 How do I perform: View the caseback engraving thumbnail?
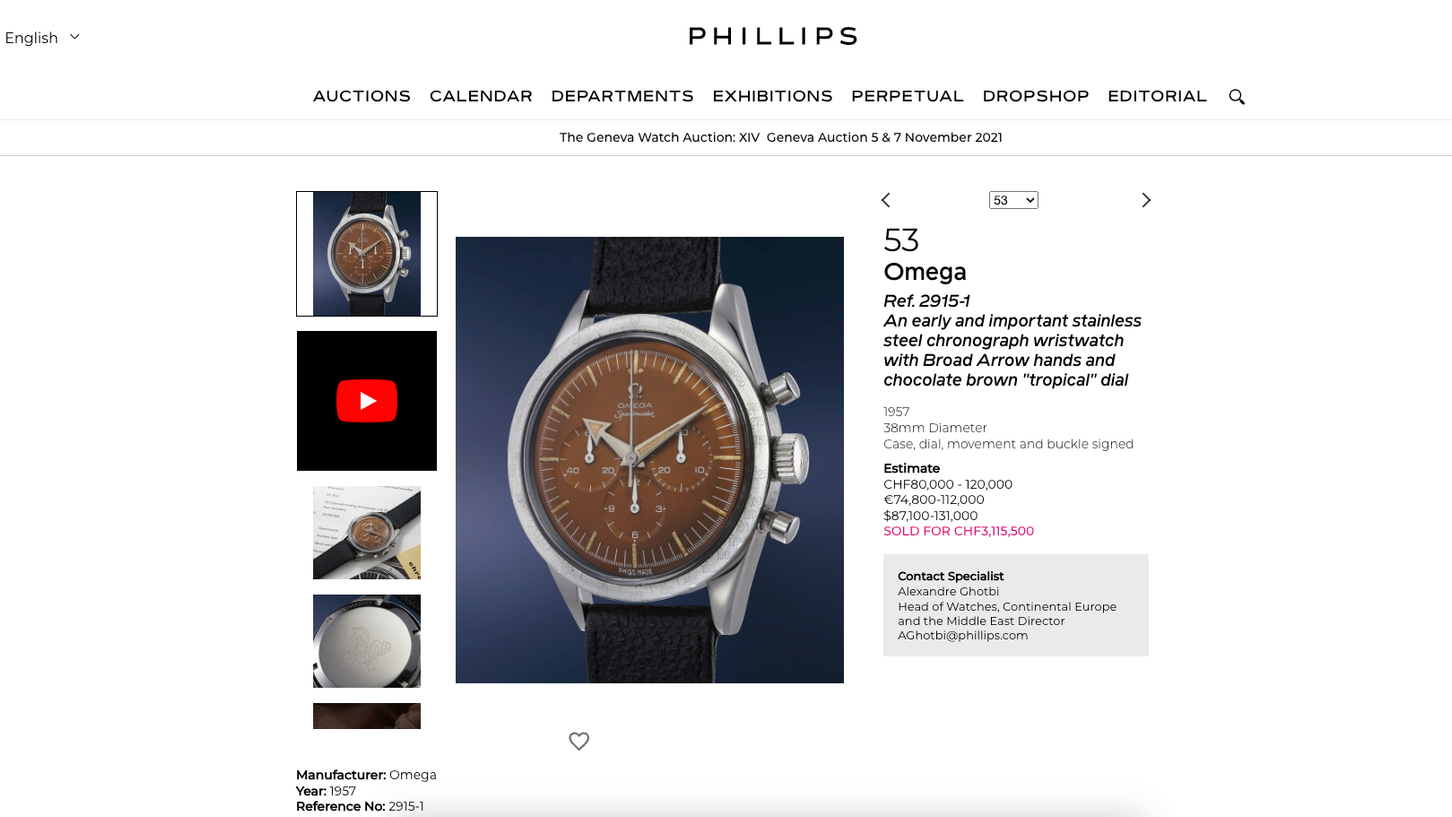[x=367, y=641]
